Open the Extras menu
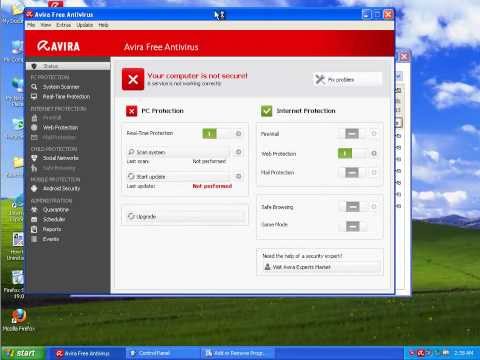 tap(63, 25)
